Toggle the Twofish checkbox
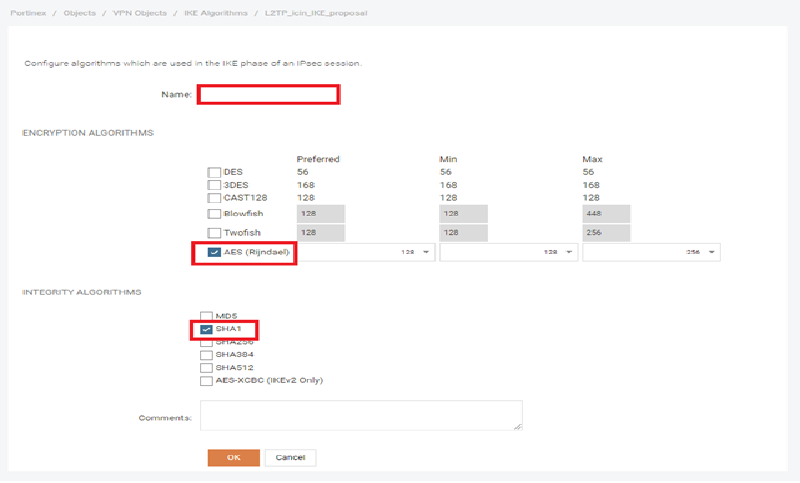Screen dimensions: 800x483 tap(214, 233)
